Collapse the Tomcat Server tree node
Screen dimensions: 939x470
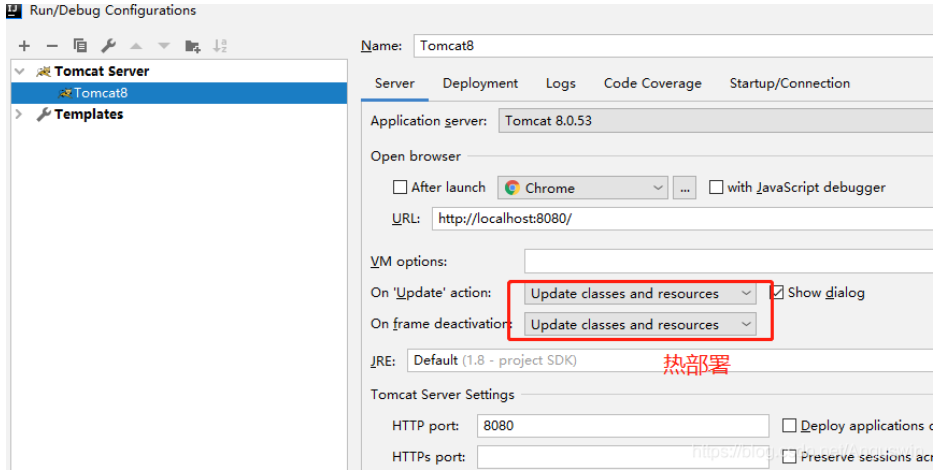pos(20,71)
